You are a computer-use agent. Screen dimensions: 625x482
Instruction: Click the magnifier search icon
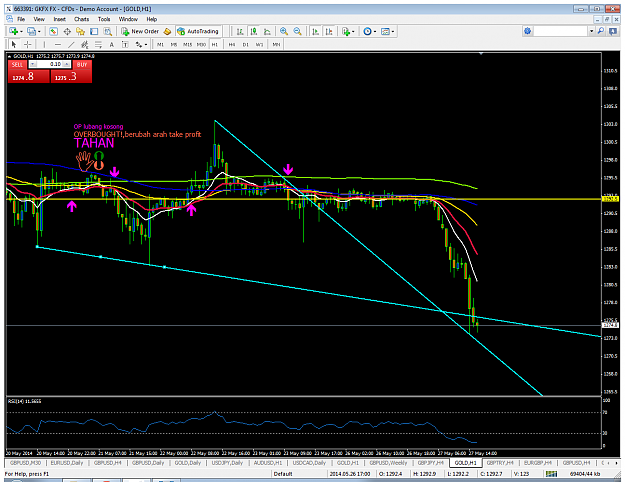[x=600, y=31]
